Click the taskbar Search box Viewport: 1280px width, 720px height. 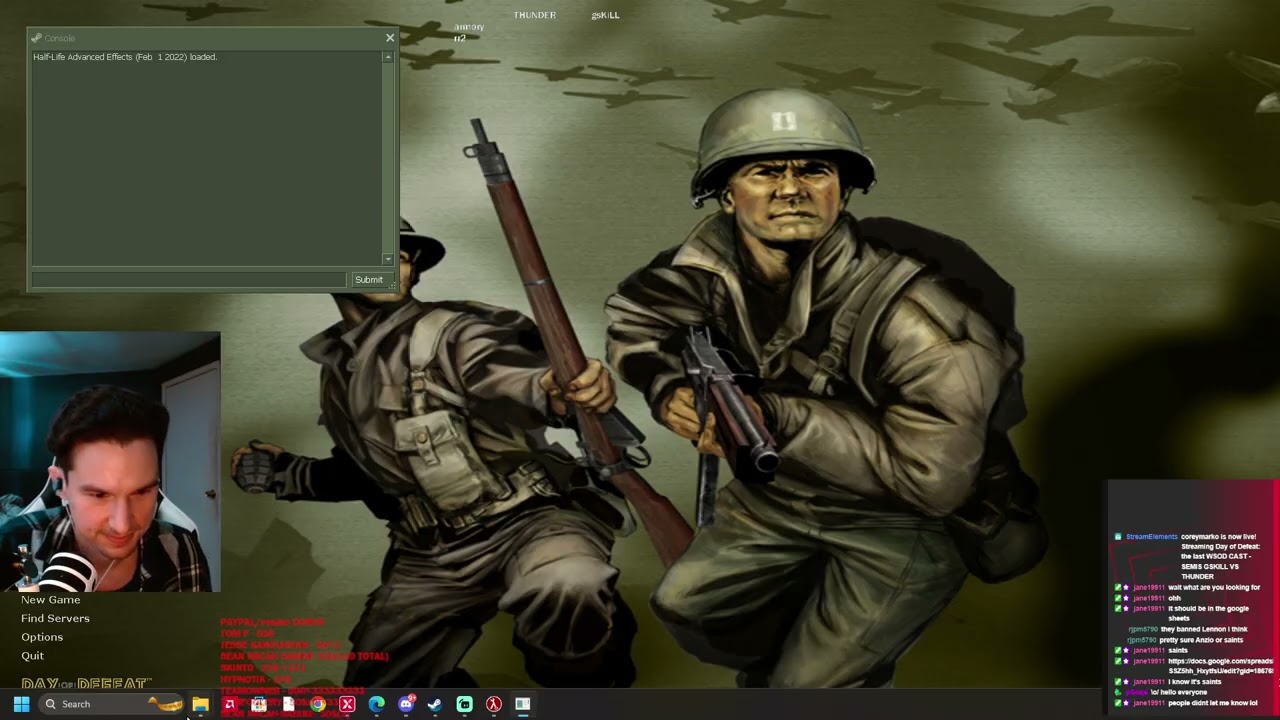111,704
